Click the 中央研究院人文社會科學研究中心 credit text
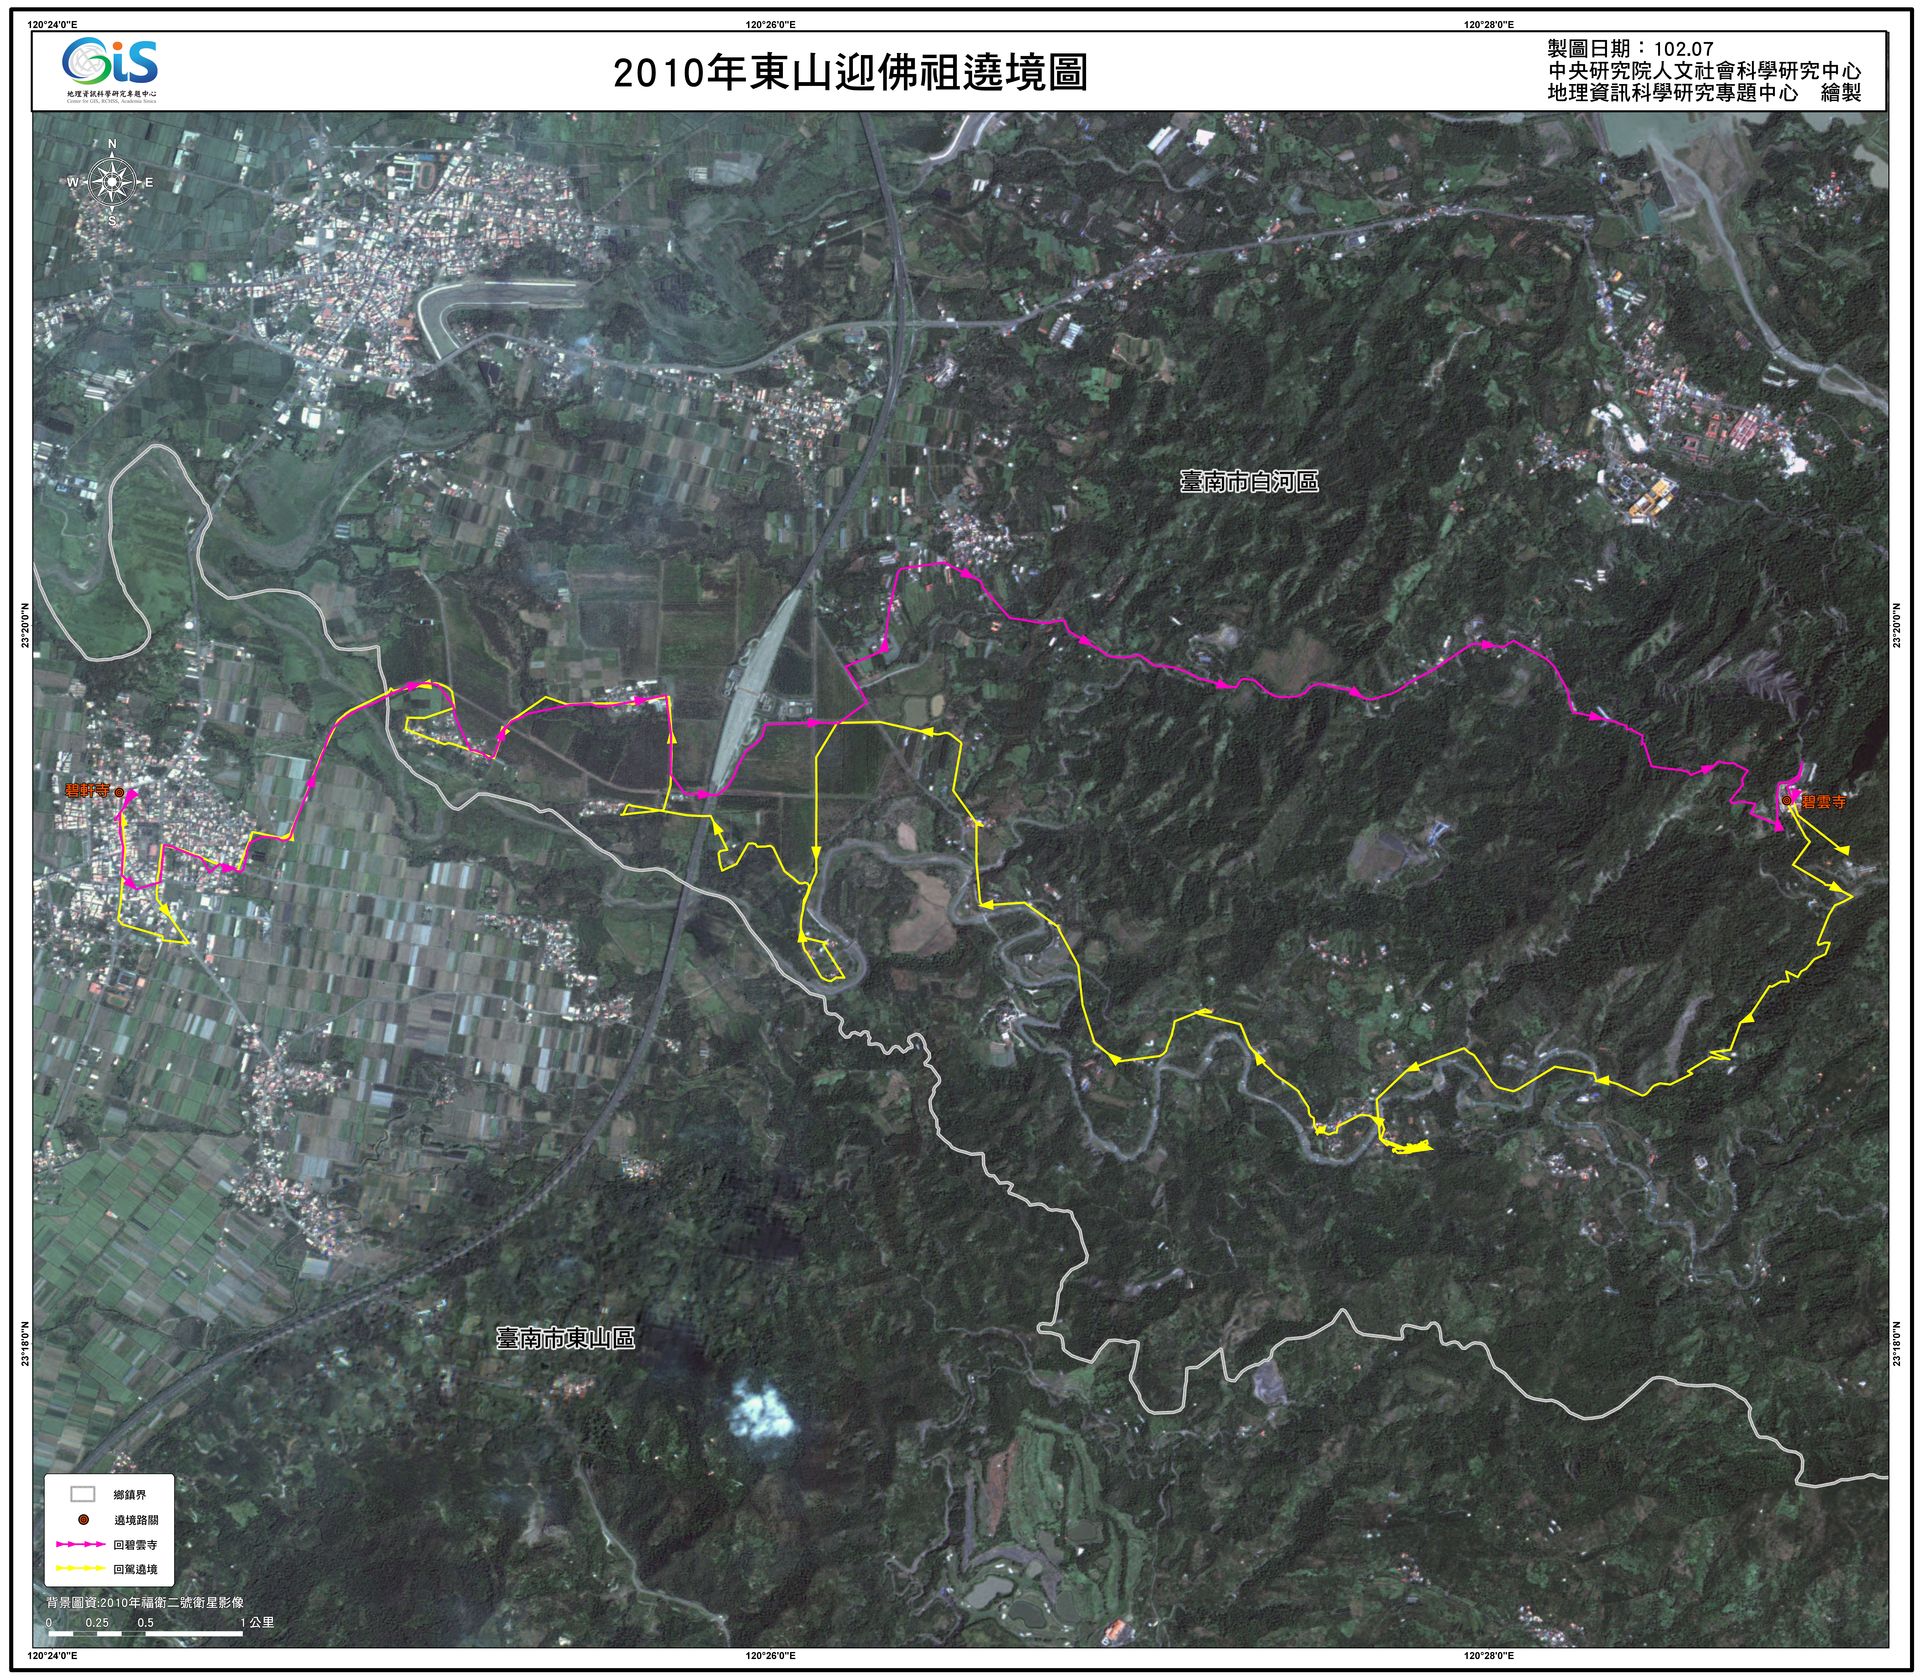The width and height of the screenshot is (1920, 1680). tap(1704, 71)
